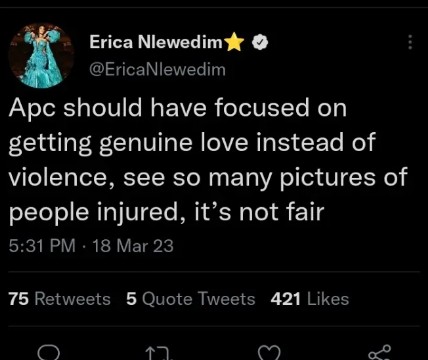Click 'getting genuine love' text line
The height and width of the screenshot is (360, 428).
click(x=128, y=143)
